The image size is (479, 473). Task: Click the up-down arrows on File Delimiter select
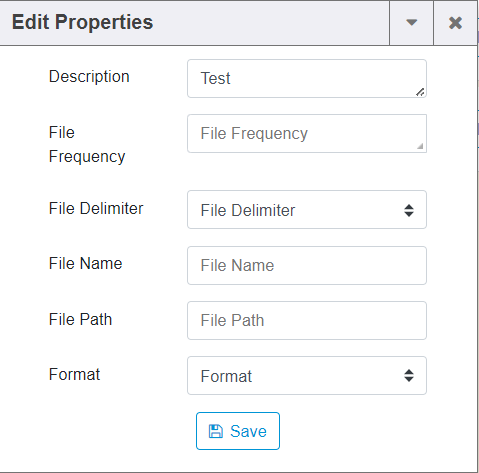pyautogui.click(x=409, y=210)
